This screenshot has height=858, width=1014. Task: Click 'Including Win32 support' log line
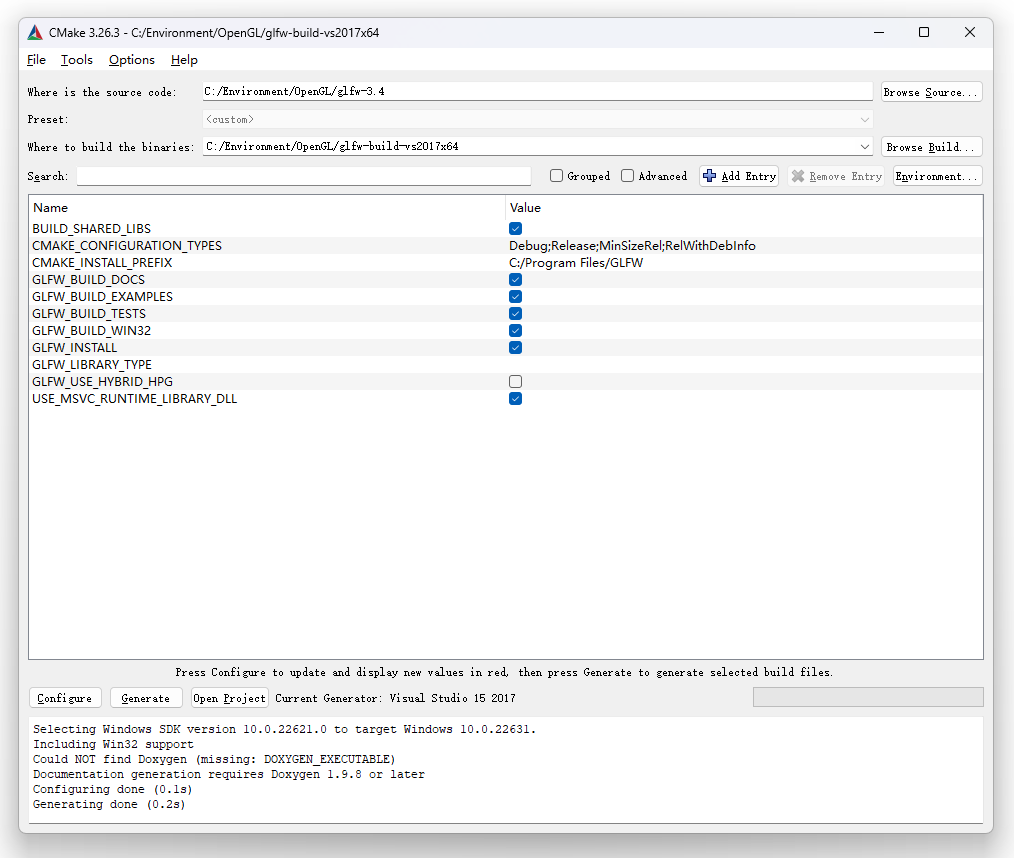[113, 744]
